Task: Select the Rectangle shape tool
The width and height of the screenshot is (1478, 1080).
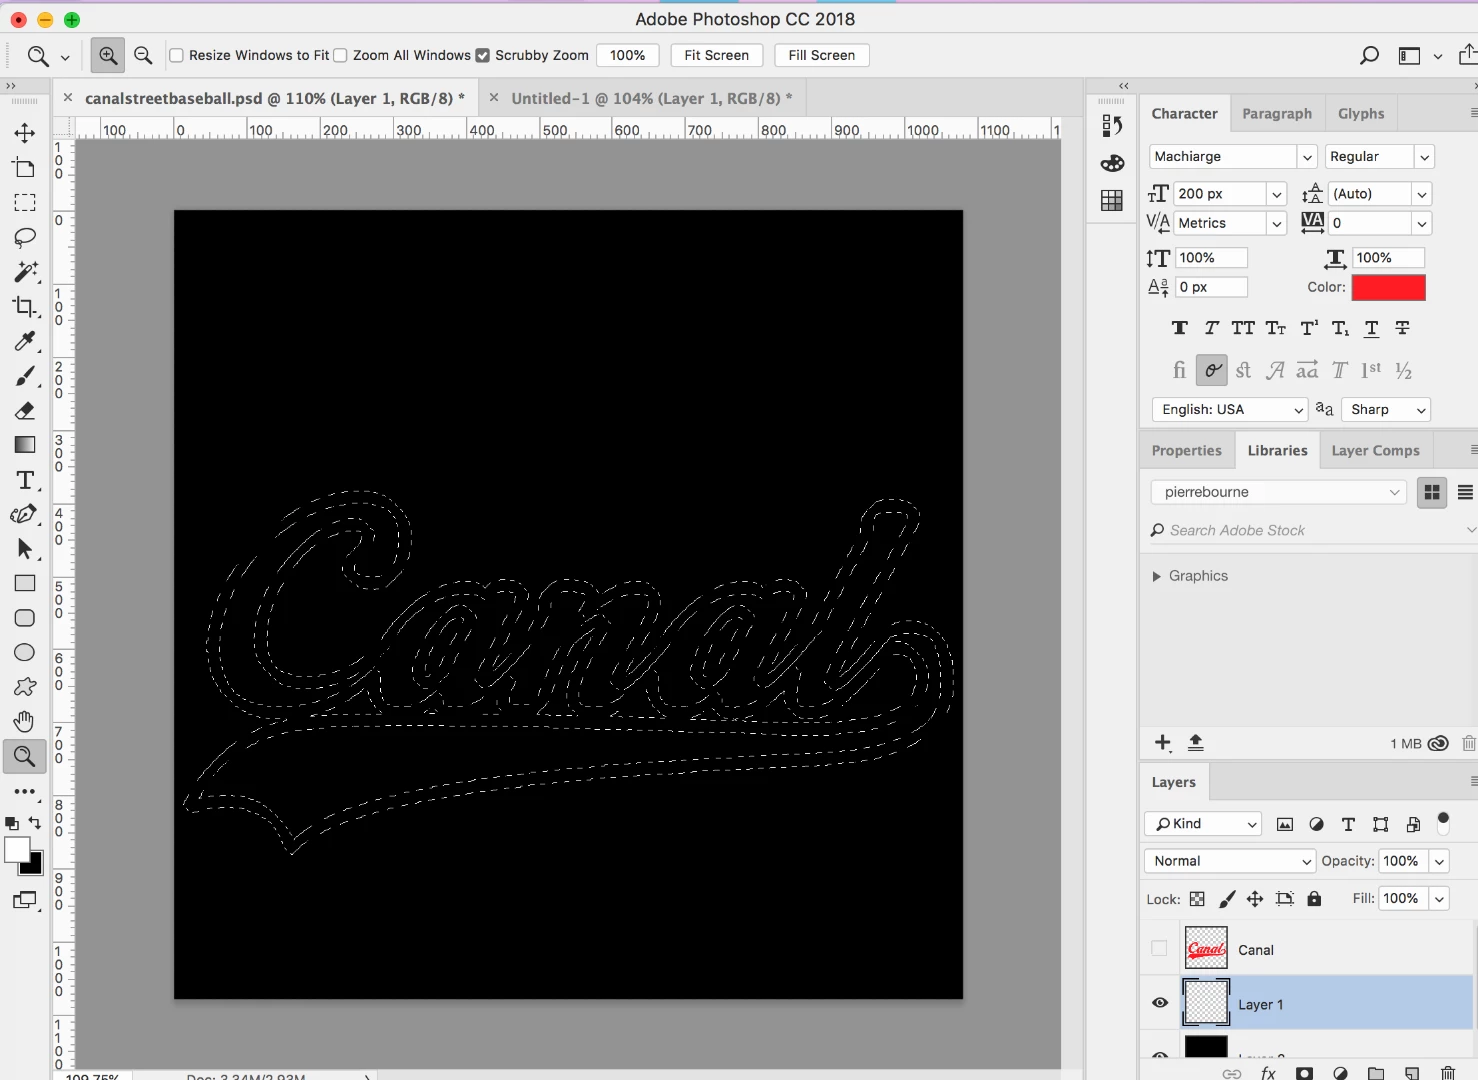Action: [x=25, y=584]
